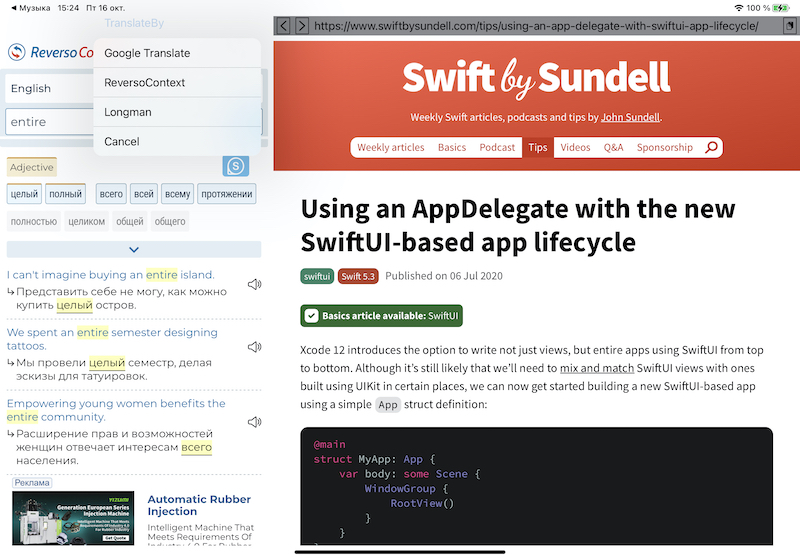Click the browser forward arrow button
The height and width of the screenshot is (559, 800).
point(301,26)
